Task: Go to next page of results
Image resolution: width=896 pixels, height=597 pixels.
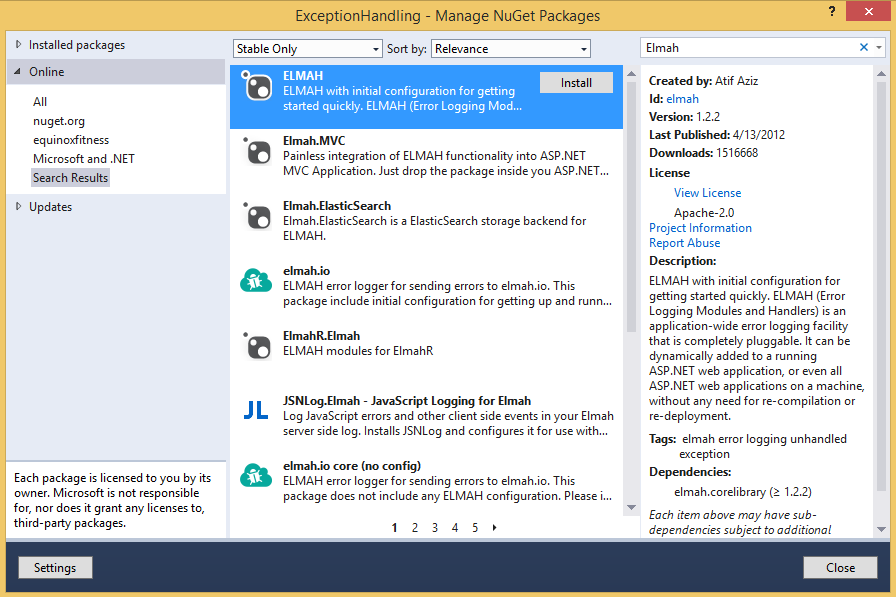Action: [x=494, y=528]
